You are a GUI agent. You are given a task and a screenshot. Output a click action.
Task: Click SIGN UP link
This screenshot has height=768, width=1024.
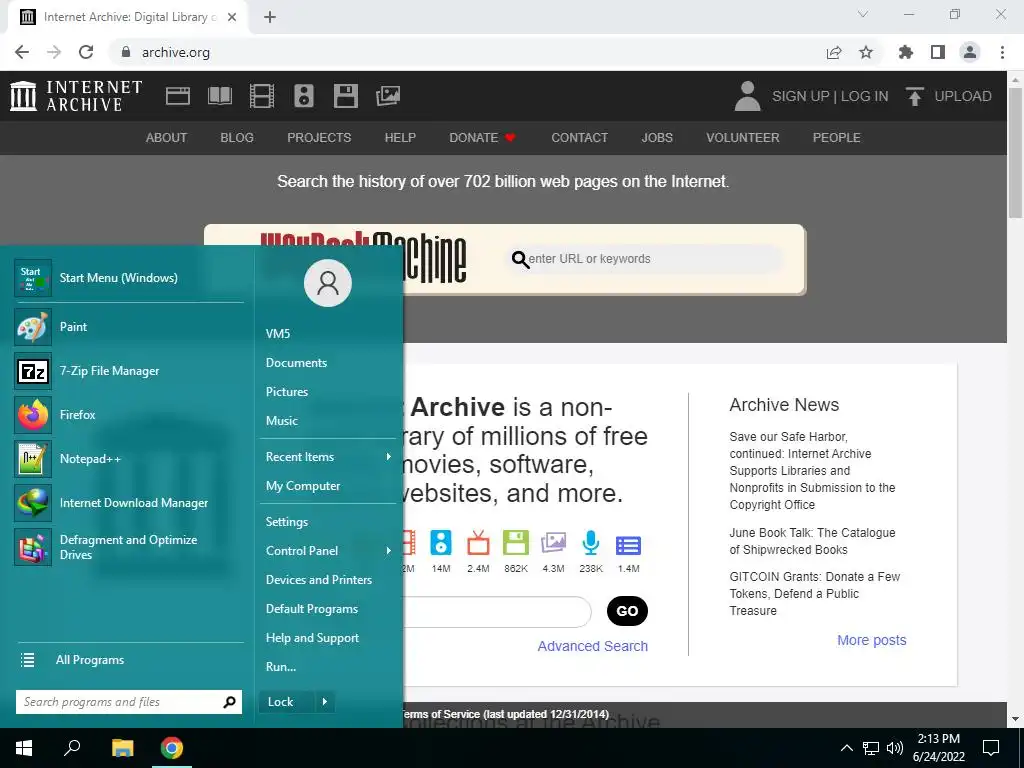click(801, 96)
